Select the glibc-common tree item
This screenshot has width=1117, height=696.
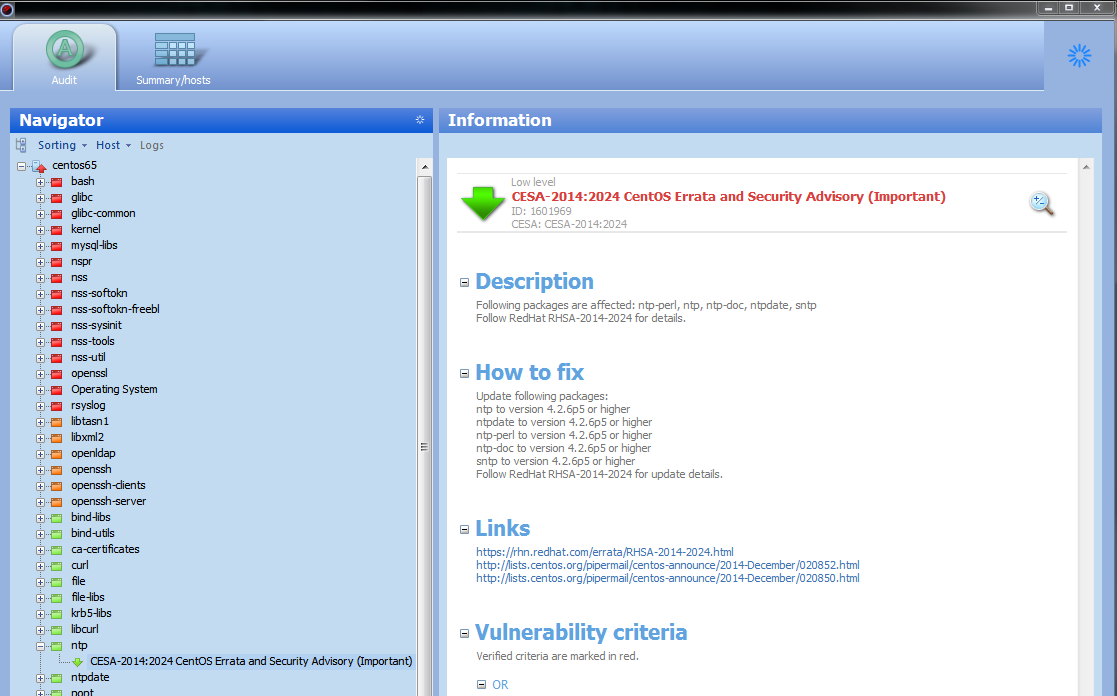103,214
